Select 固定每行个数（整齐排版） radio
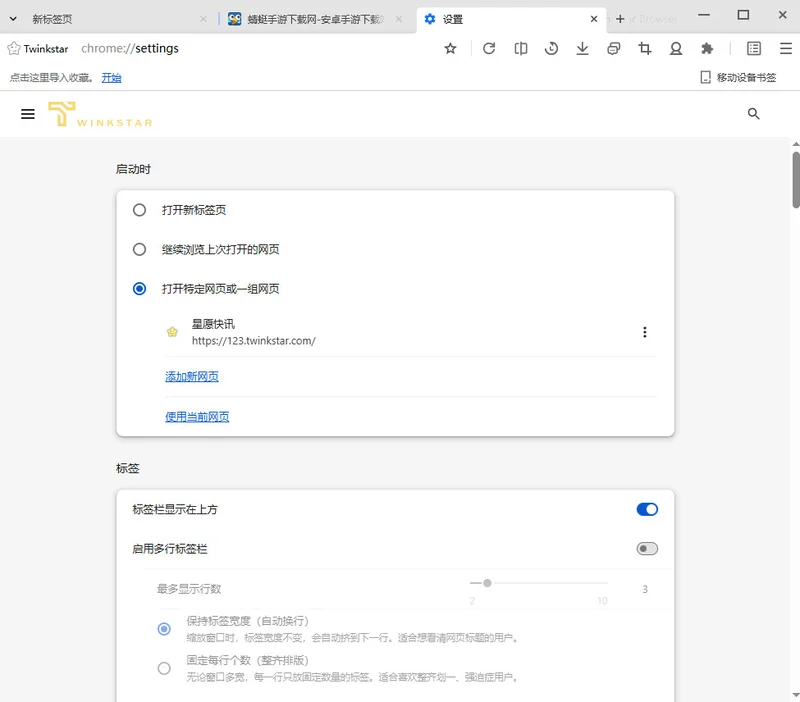 click(164, 668)
